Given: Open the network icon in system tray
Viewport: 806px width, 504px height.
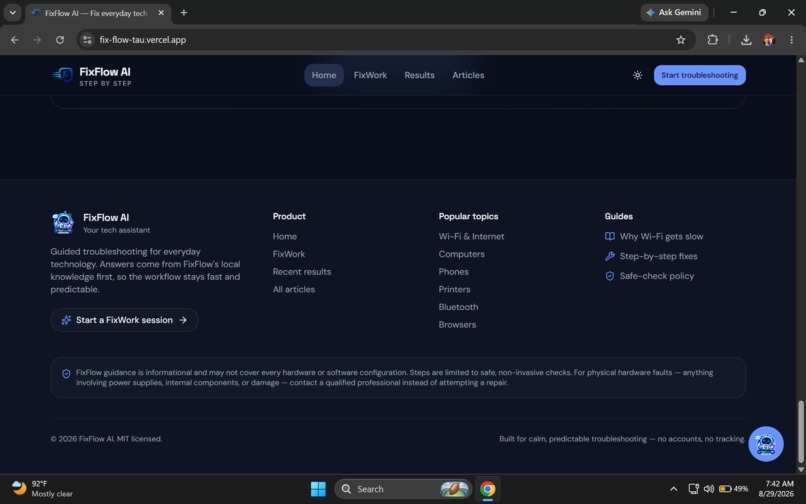Looking at the screenshot, I should coord(693,489).
